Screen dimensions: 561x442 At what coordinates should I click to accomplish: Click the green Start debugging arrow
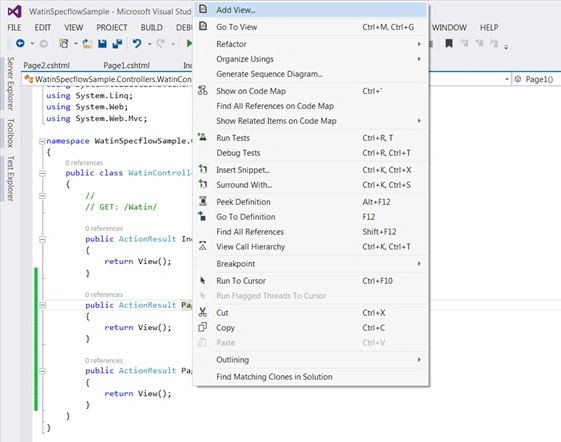point(189,44)
